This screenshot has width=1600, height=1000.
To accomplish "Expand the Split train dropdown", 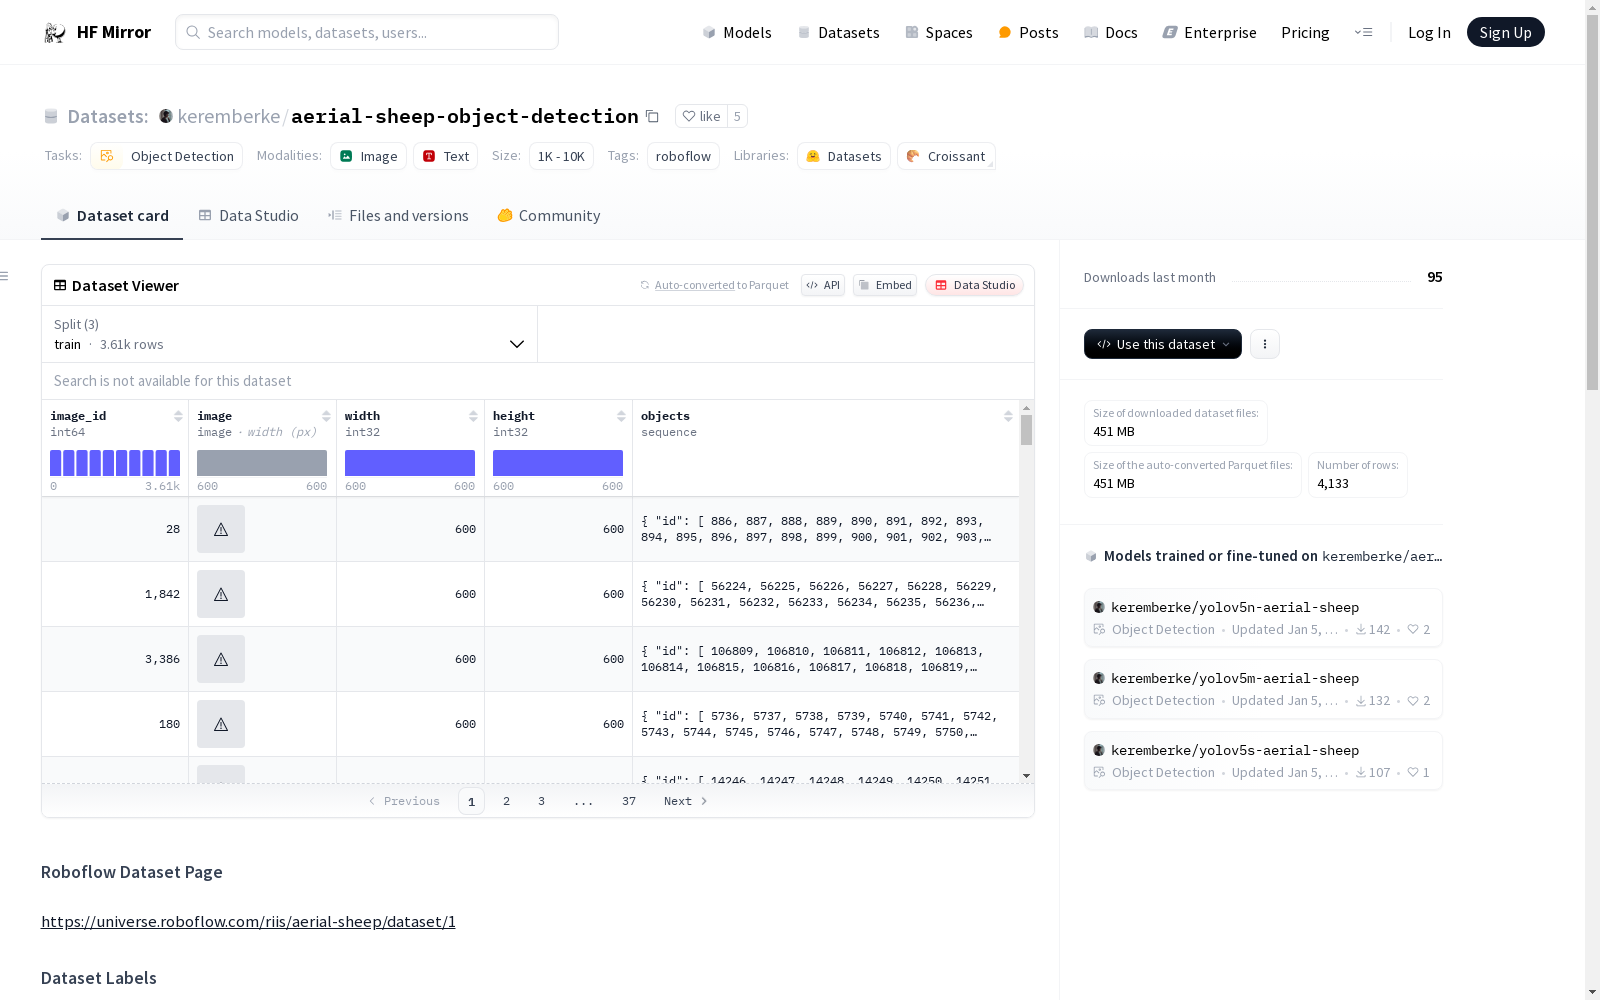I will pyautogui.click(x=289, y=334).
